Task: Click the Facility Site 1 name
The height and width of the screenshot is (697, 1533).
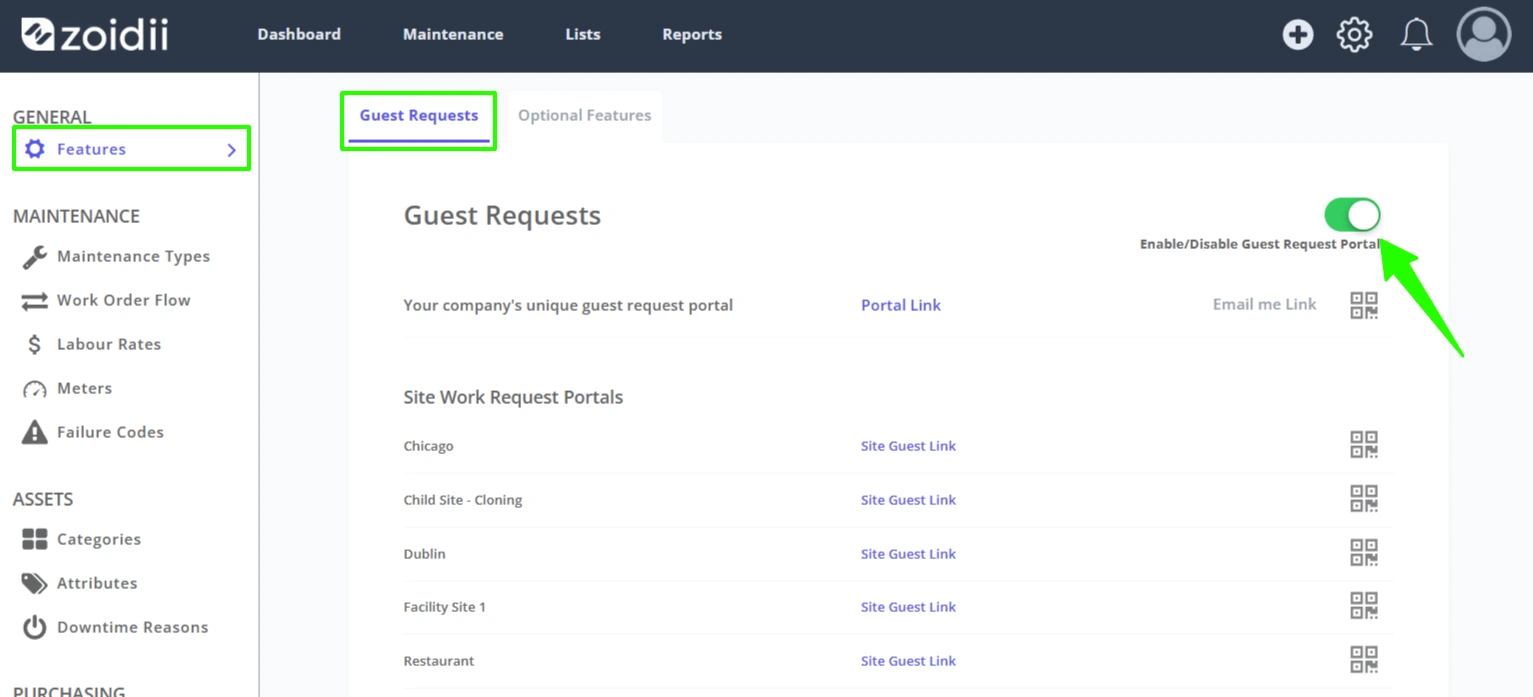Action: click(x=444, y=607)
